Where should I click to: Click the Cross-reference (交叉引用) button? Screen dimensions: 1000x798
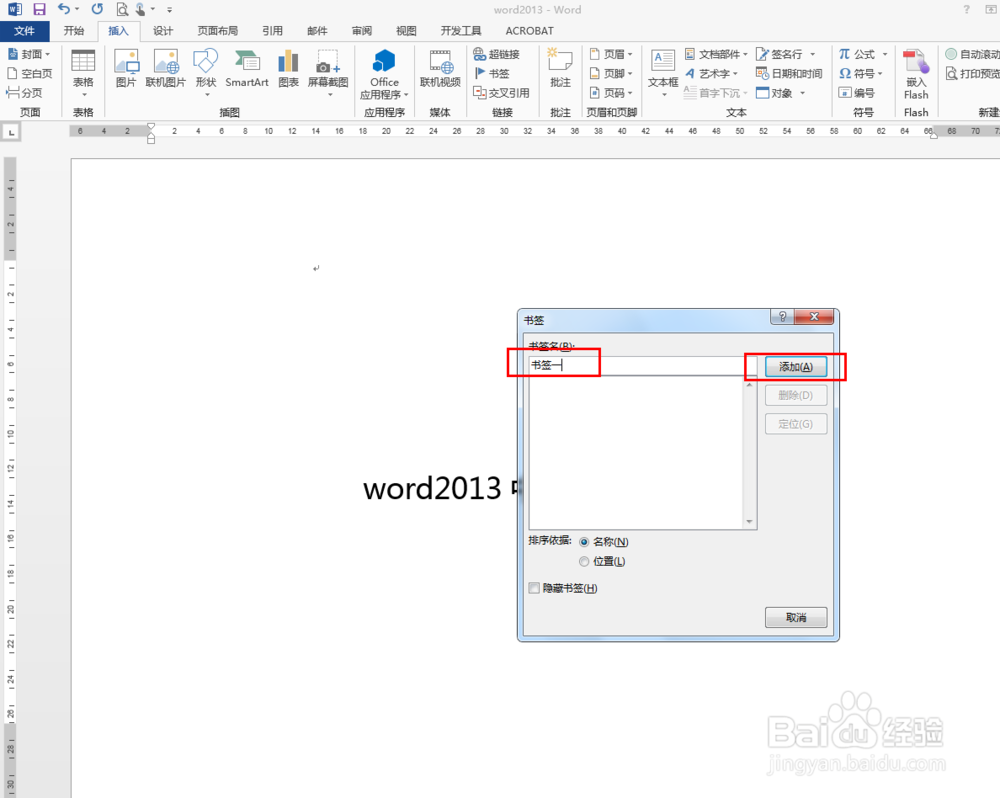[501, 92]
